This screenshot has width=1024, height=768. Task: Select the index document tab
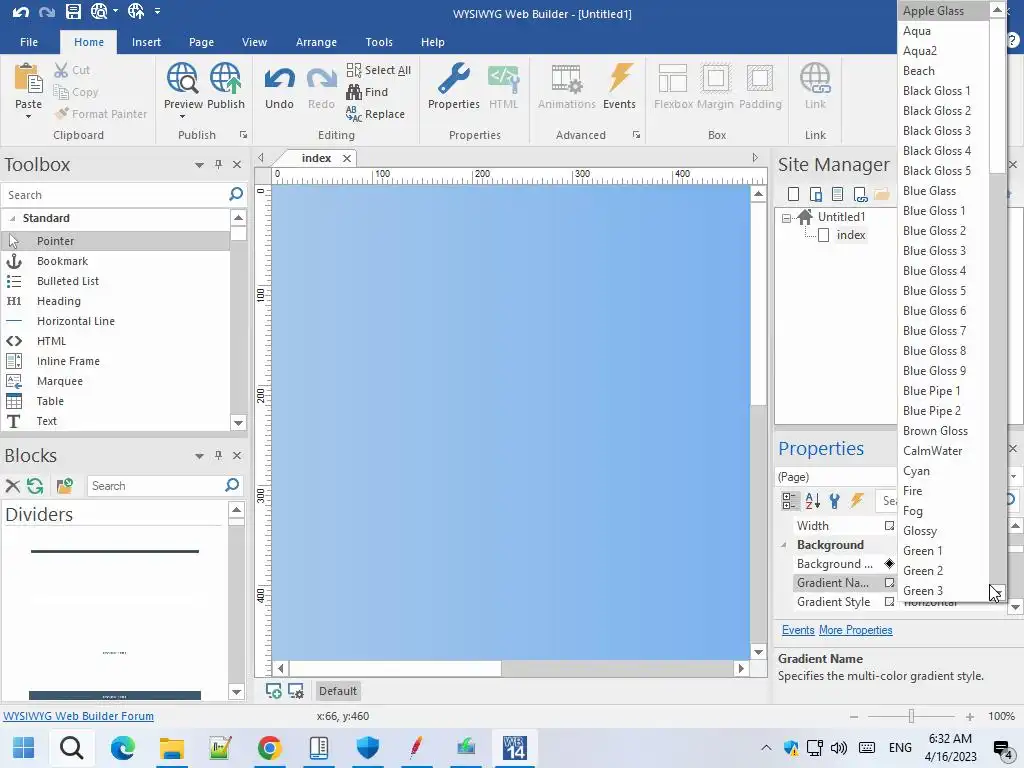point(316,158)
